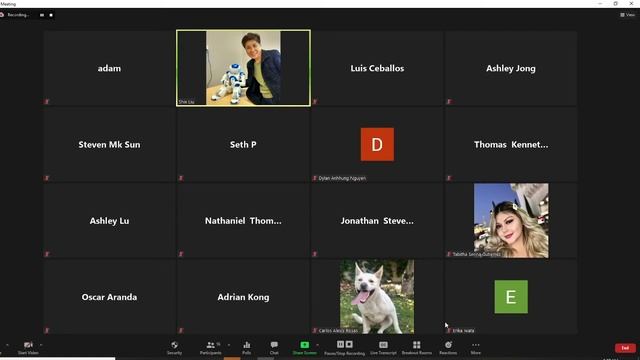
Task: Click muted mic icon on Oscar Aranda tile
Action: click(47, 330)
